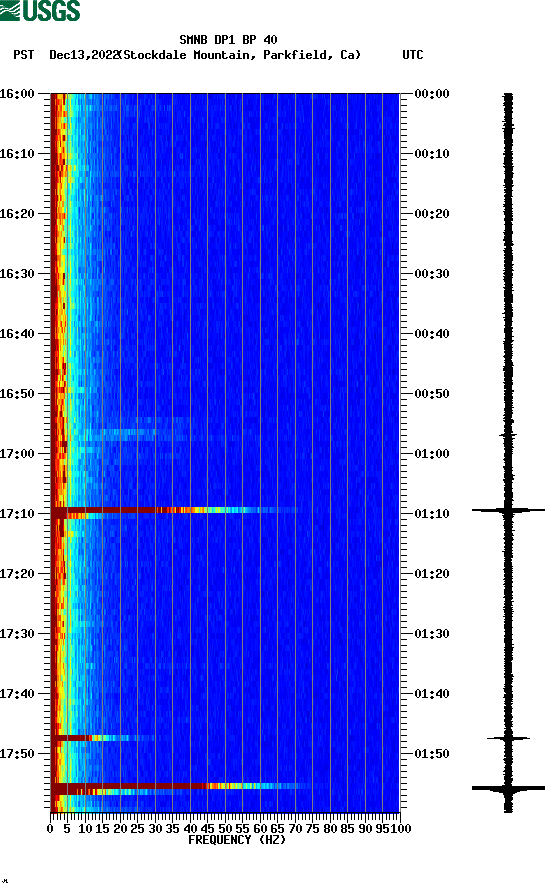The width and height of the screenshot is (552, 892).
Task: Click the '10' frequency axis label
Action: (85, 829)
